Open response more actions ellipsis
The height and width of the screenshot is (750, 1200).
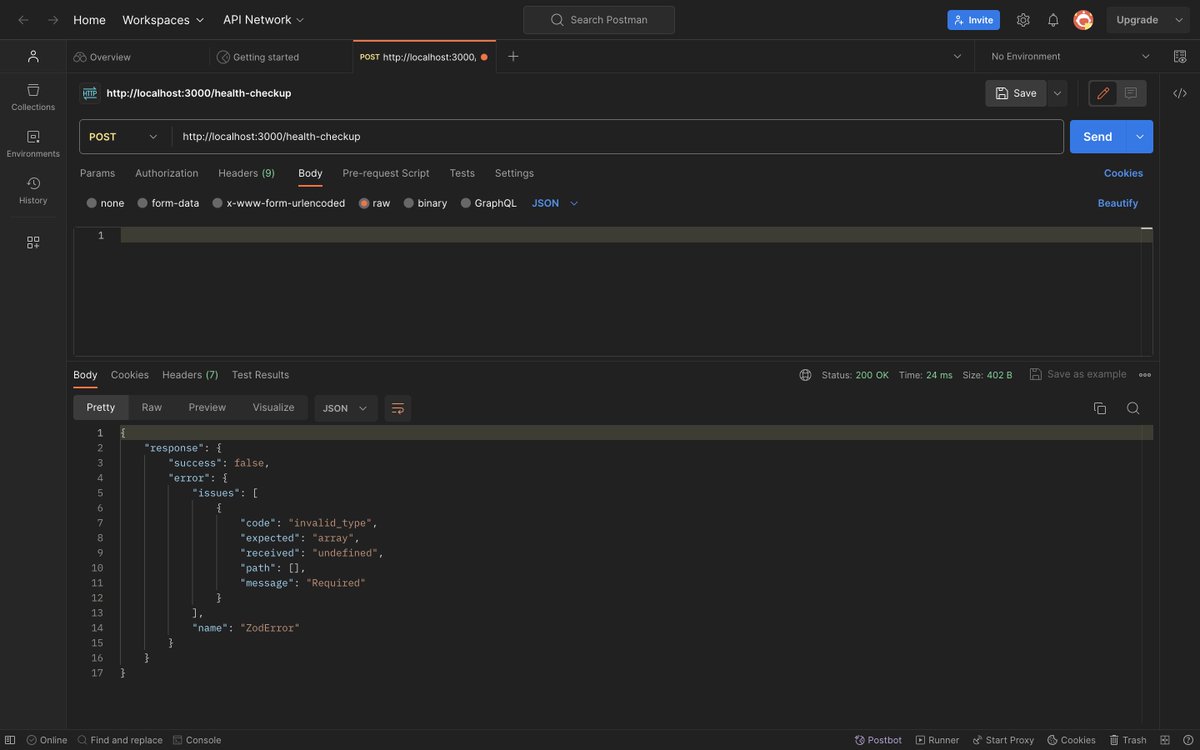point(1145,375)
